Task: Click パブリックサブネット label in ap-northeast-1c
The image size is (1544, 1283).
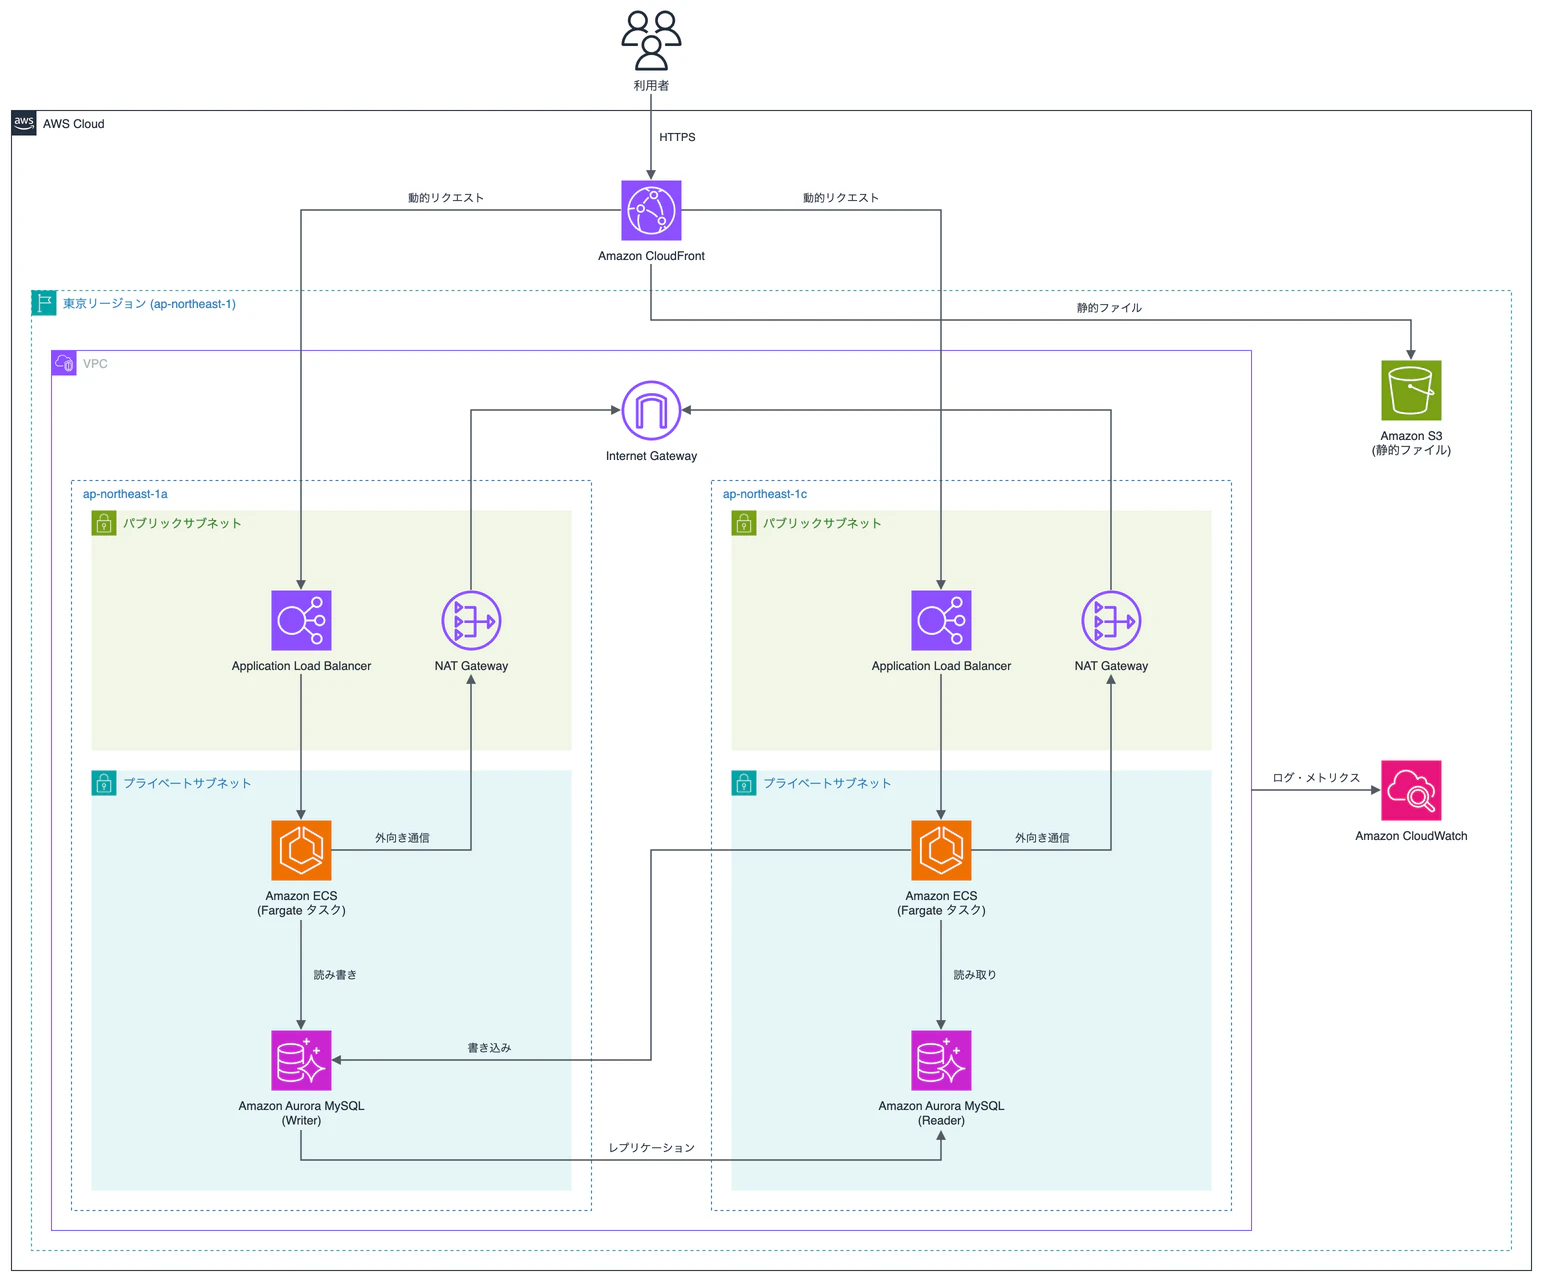Action: pos(822,523)
